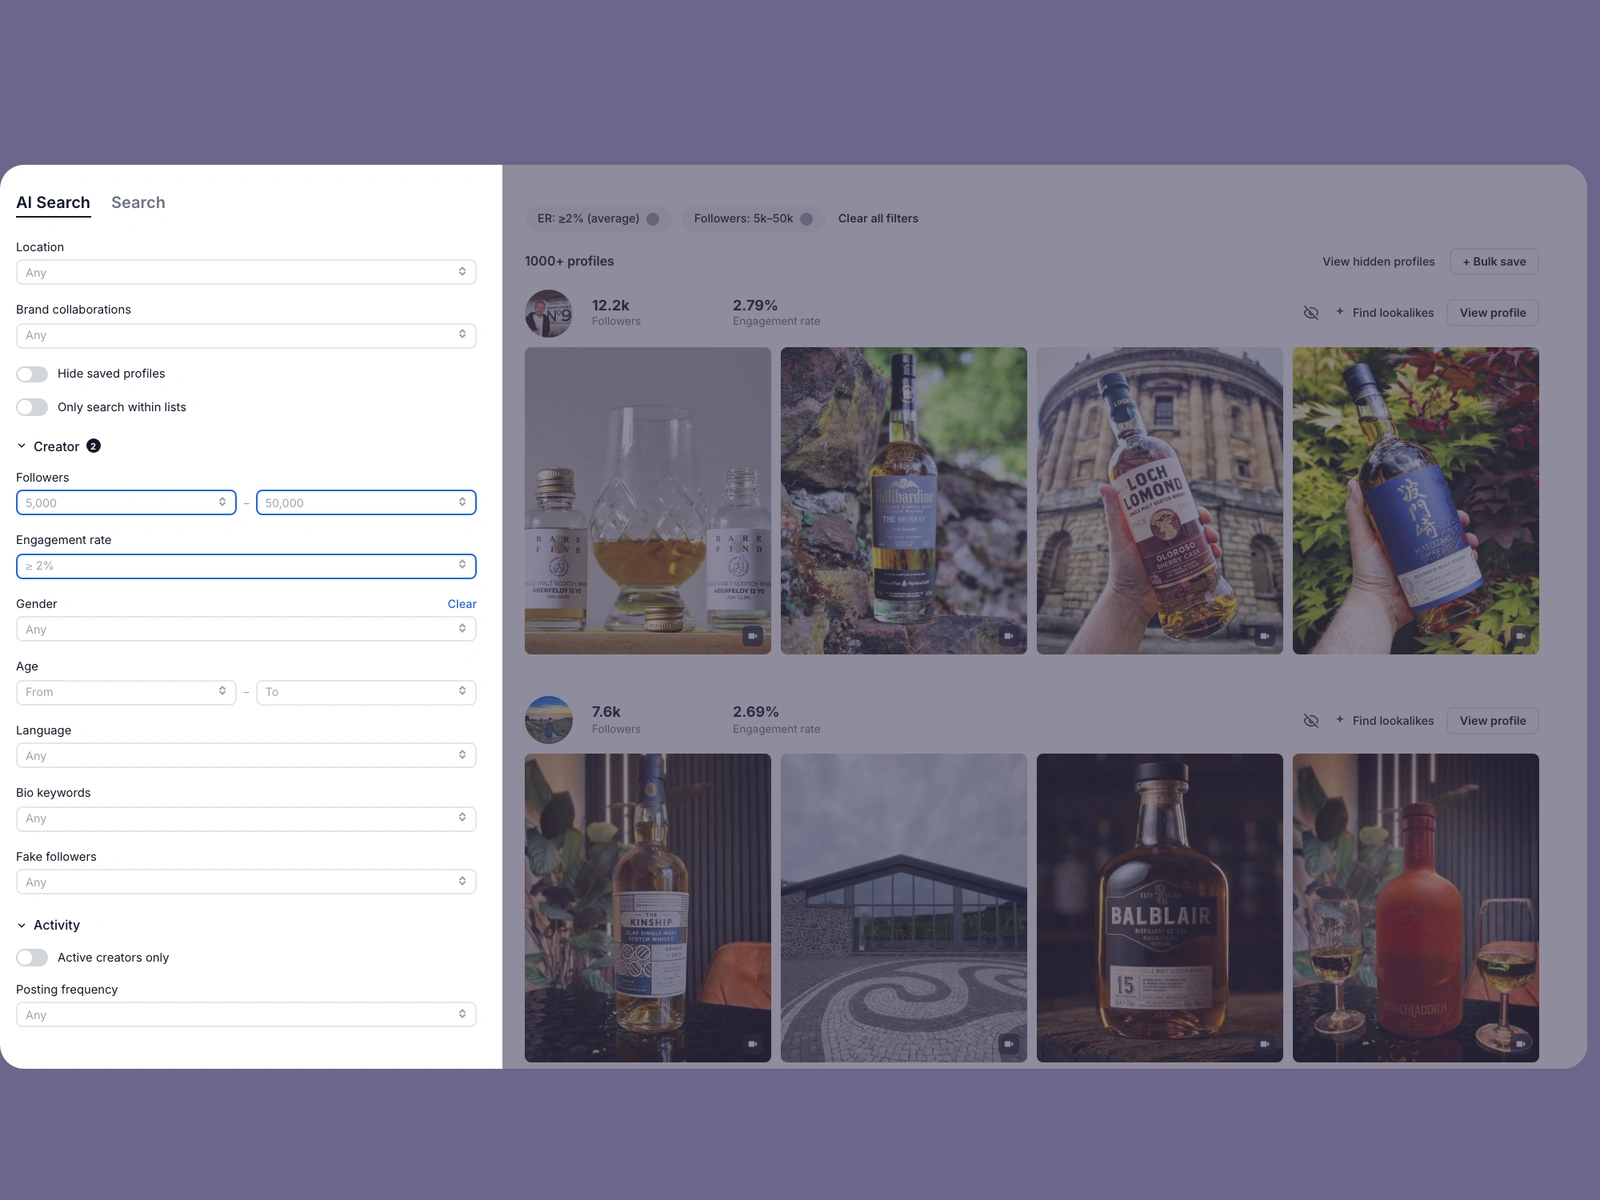Click video icon on Kinship bottle post

(753, 1044)
